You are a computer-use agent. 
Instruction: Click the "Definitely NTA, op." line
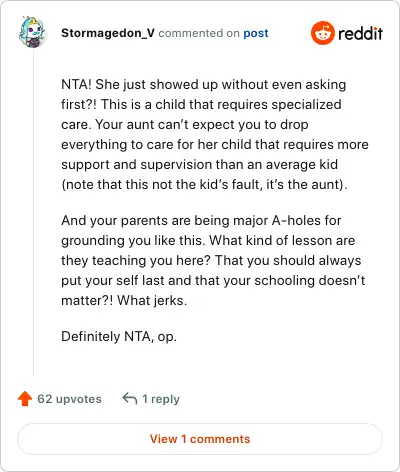[x=119, y=337]
